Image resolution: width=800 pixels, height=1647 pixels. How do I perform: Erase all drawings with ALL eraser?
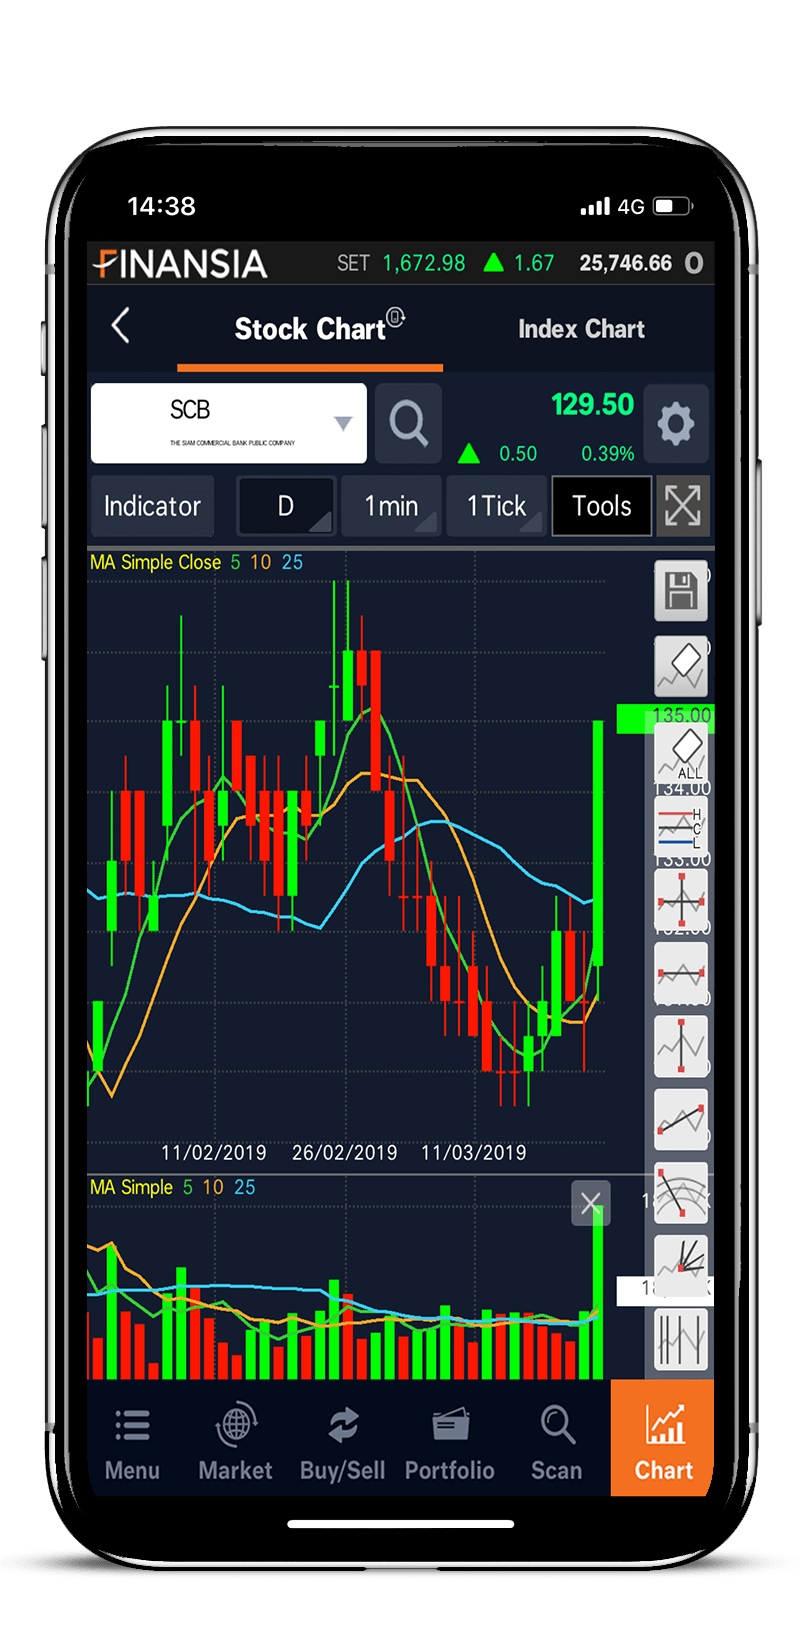[681, 753]
